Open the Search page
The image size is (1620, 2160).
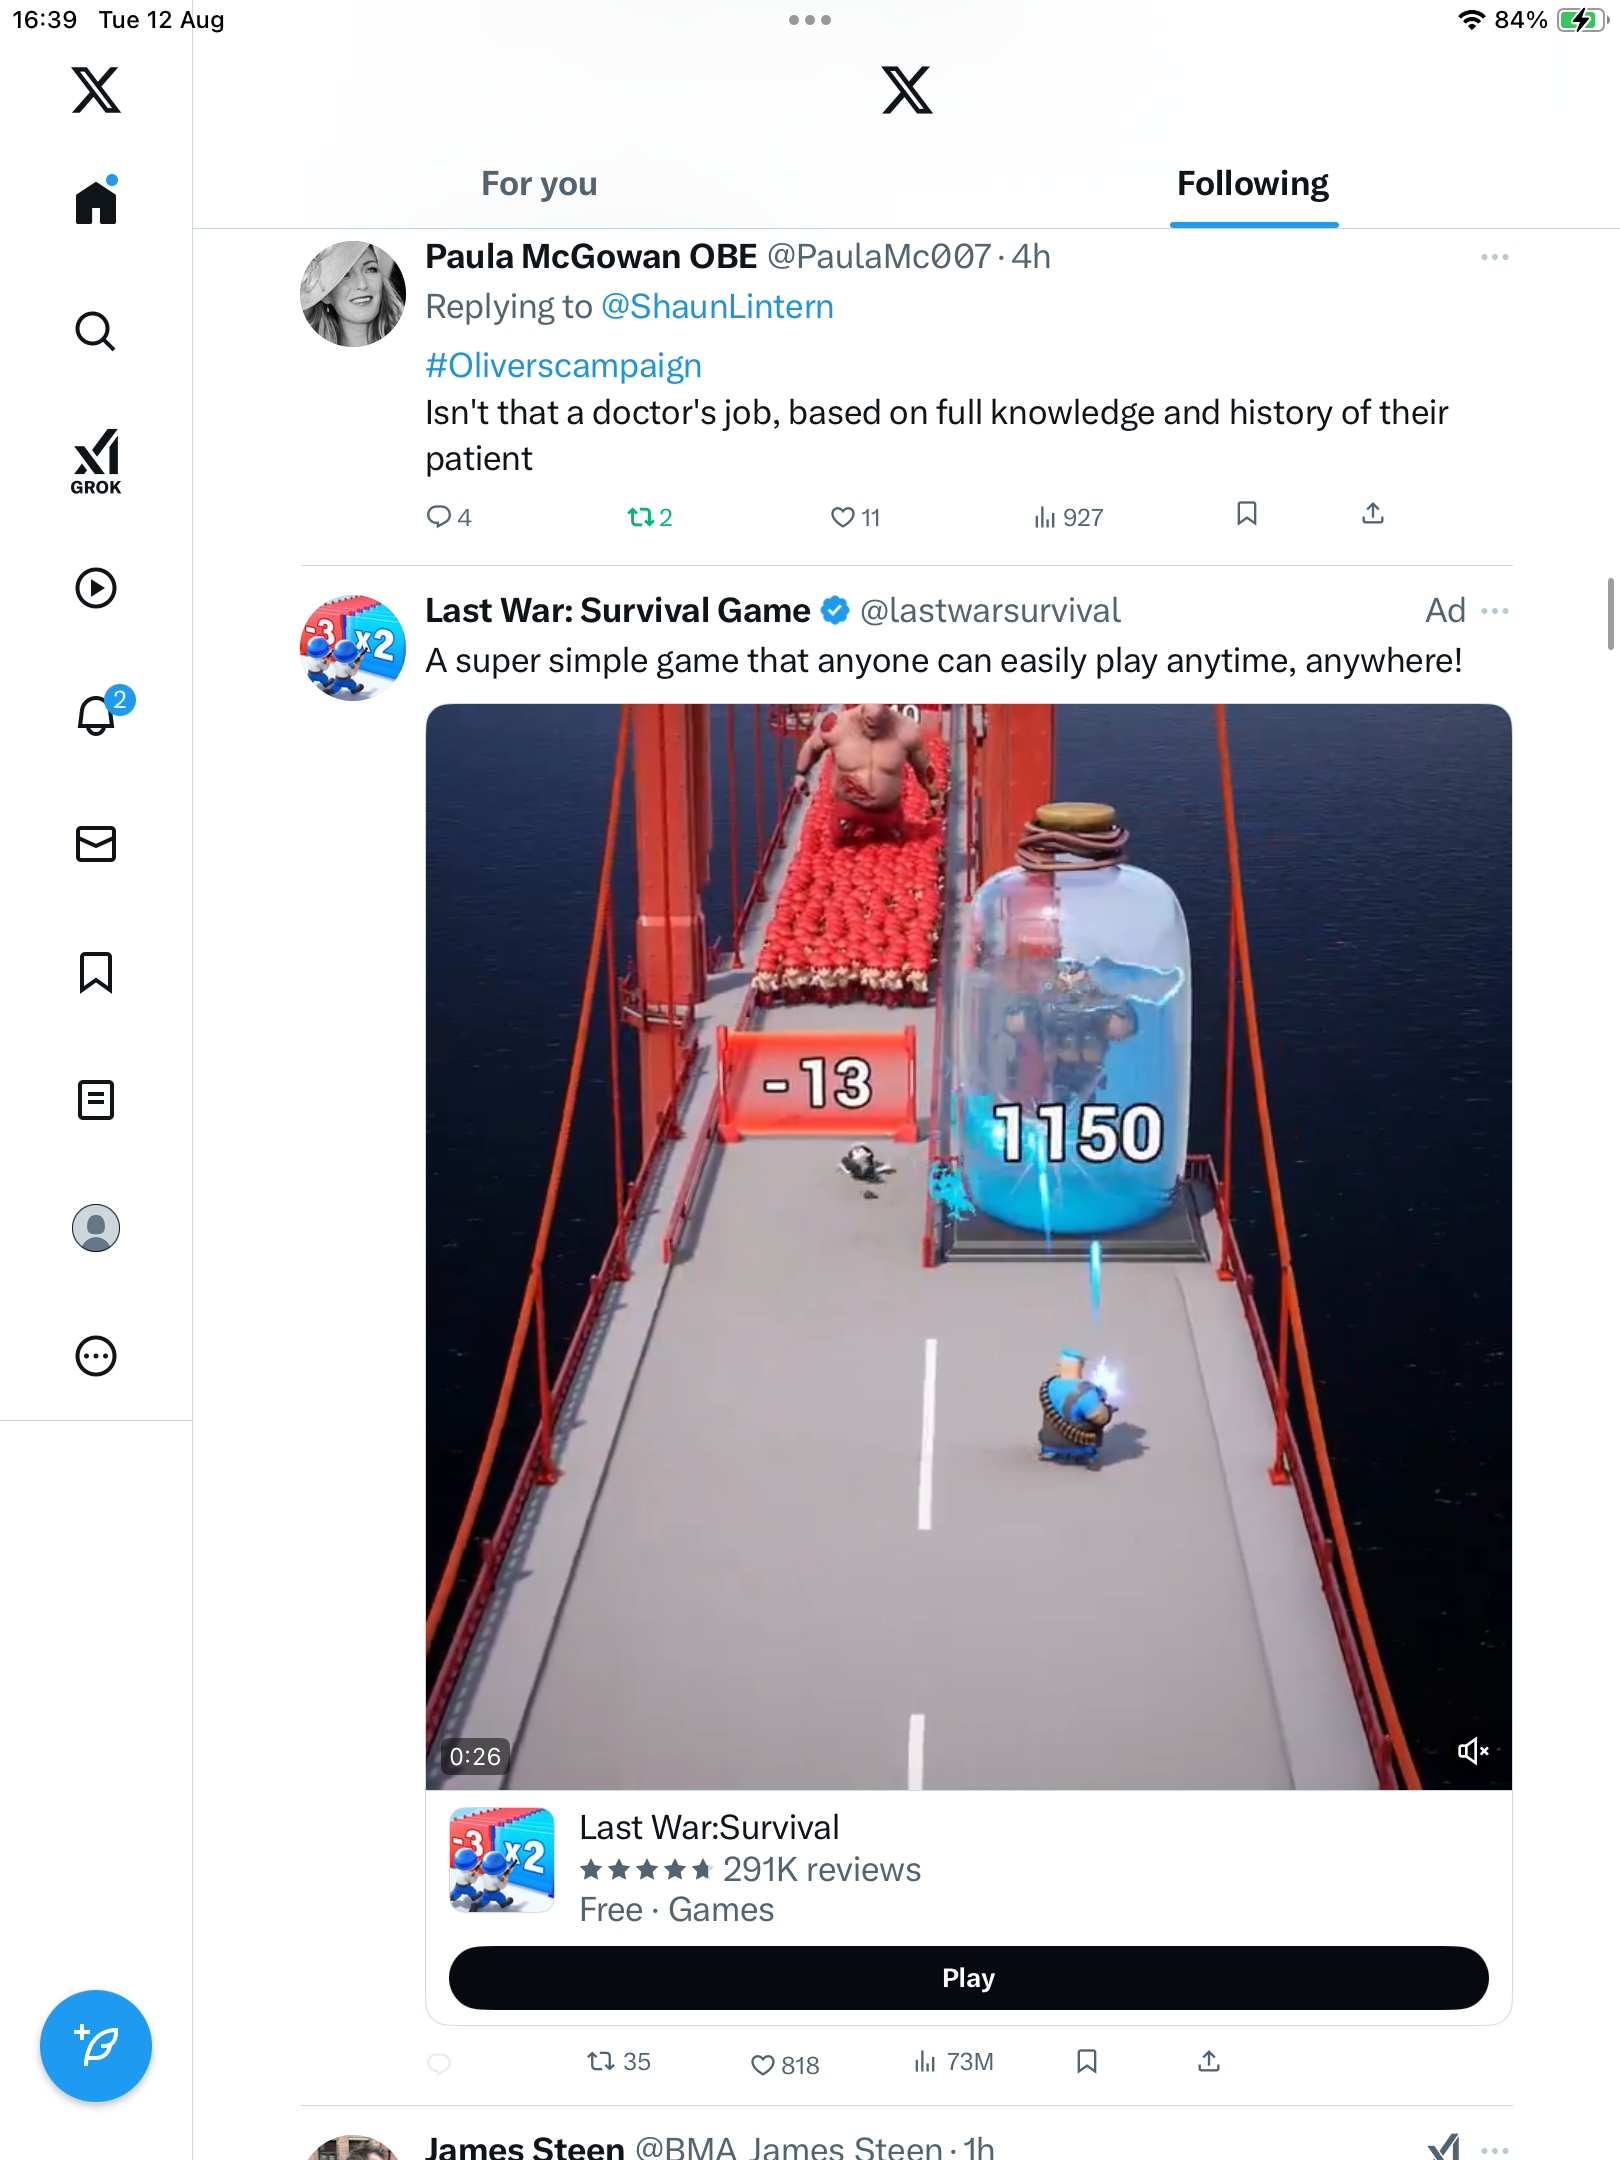click(x=96, y=331)
